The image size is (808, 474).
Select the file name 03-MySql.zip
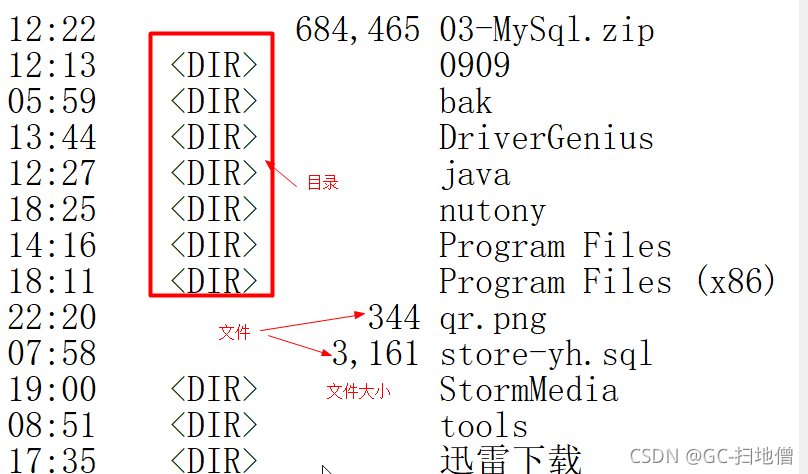(x=547, y=30)
